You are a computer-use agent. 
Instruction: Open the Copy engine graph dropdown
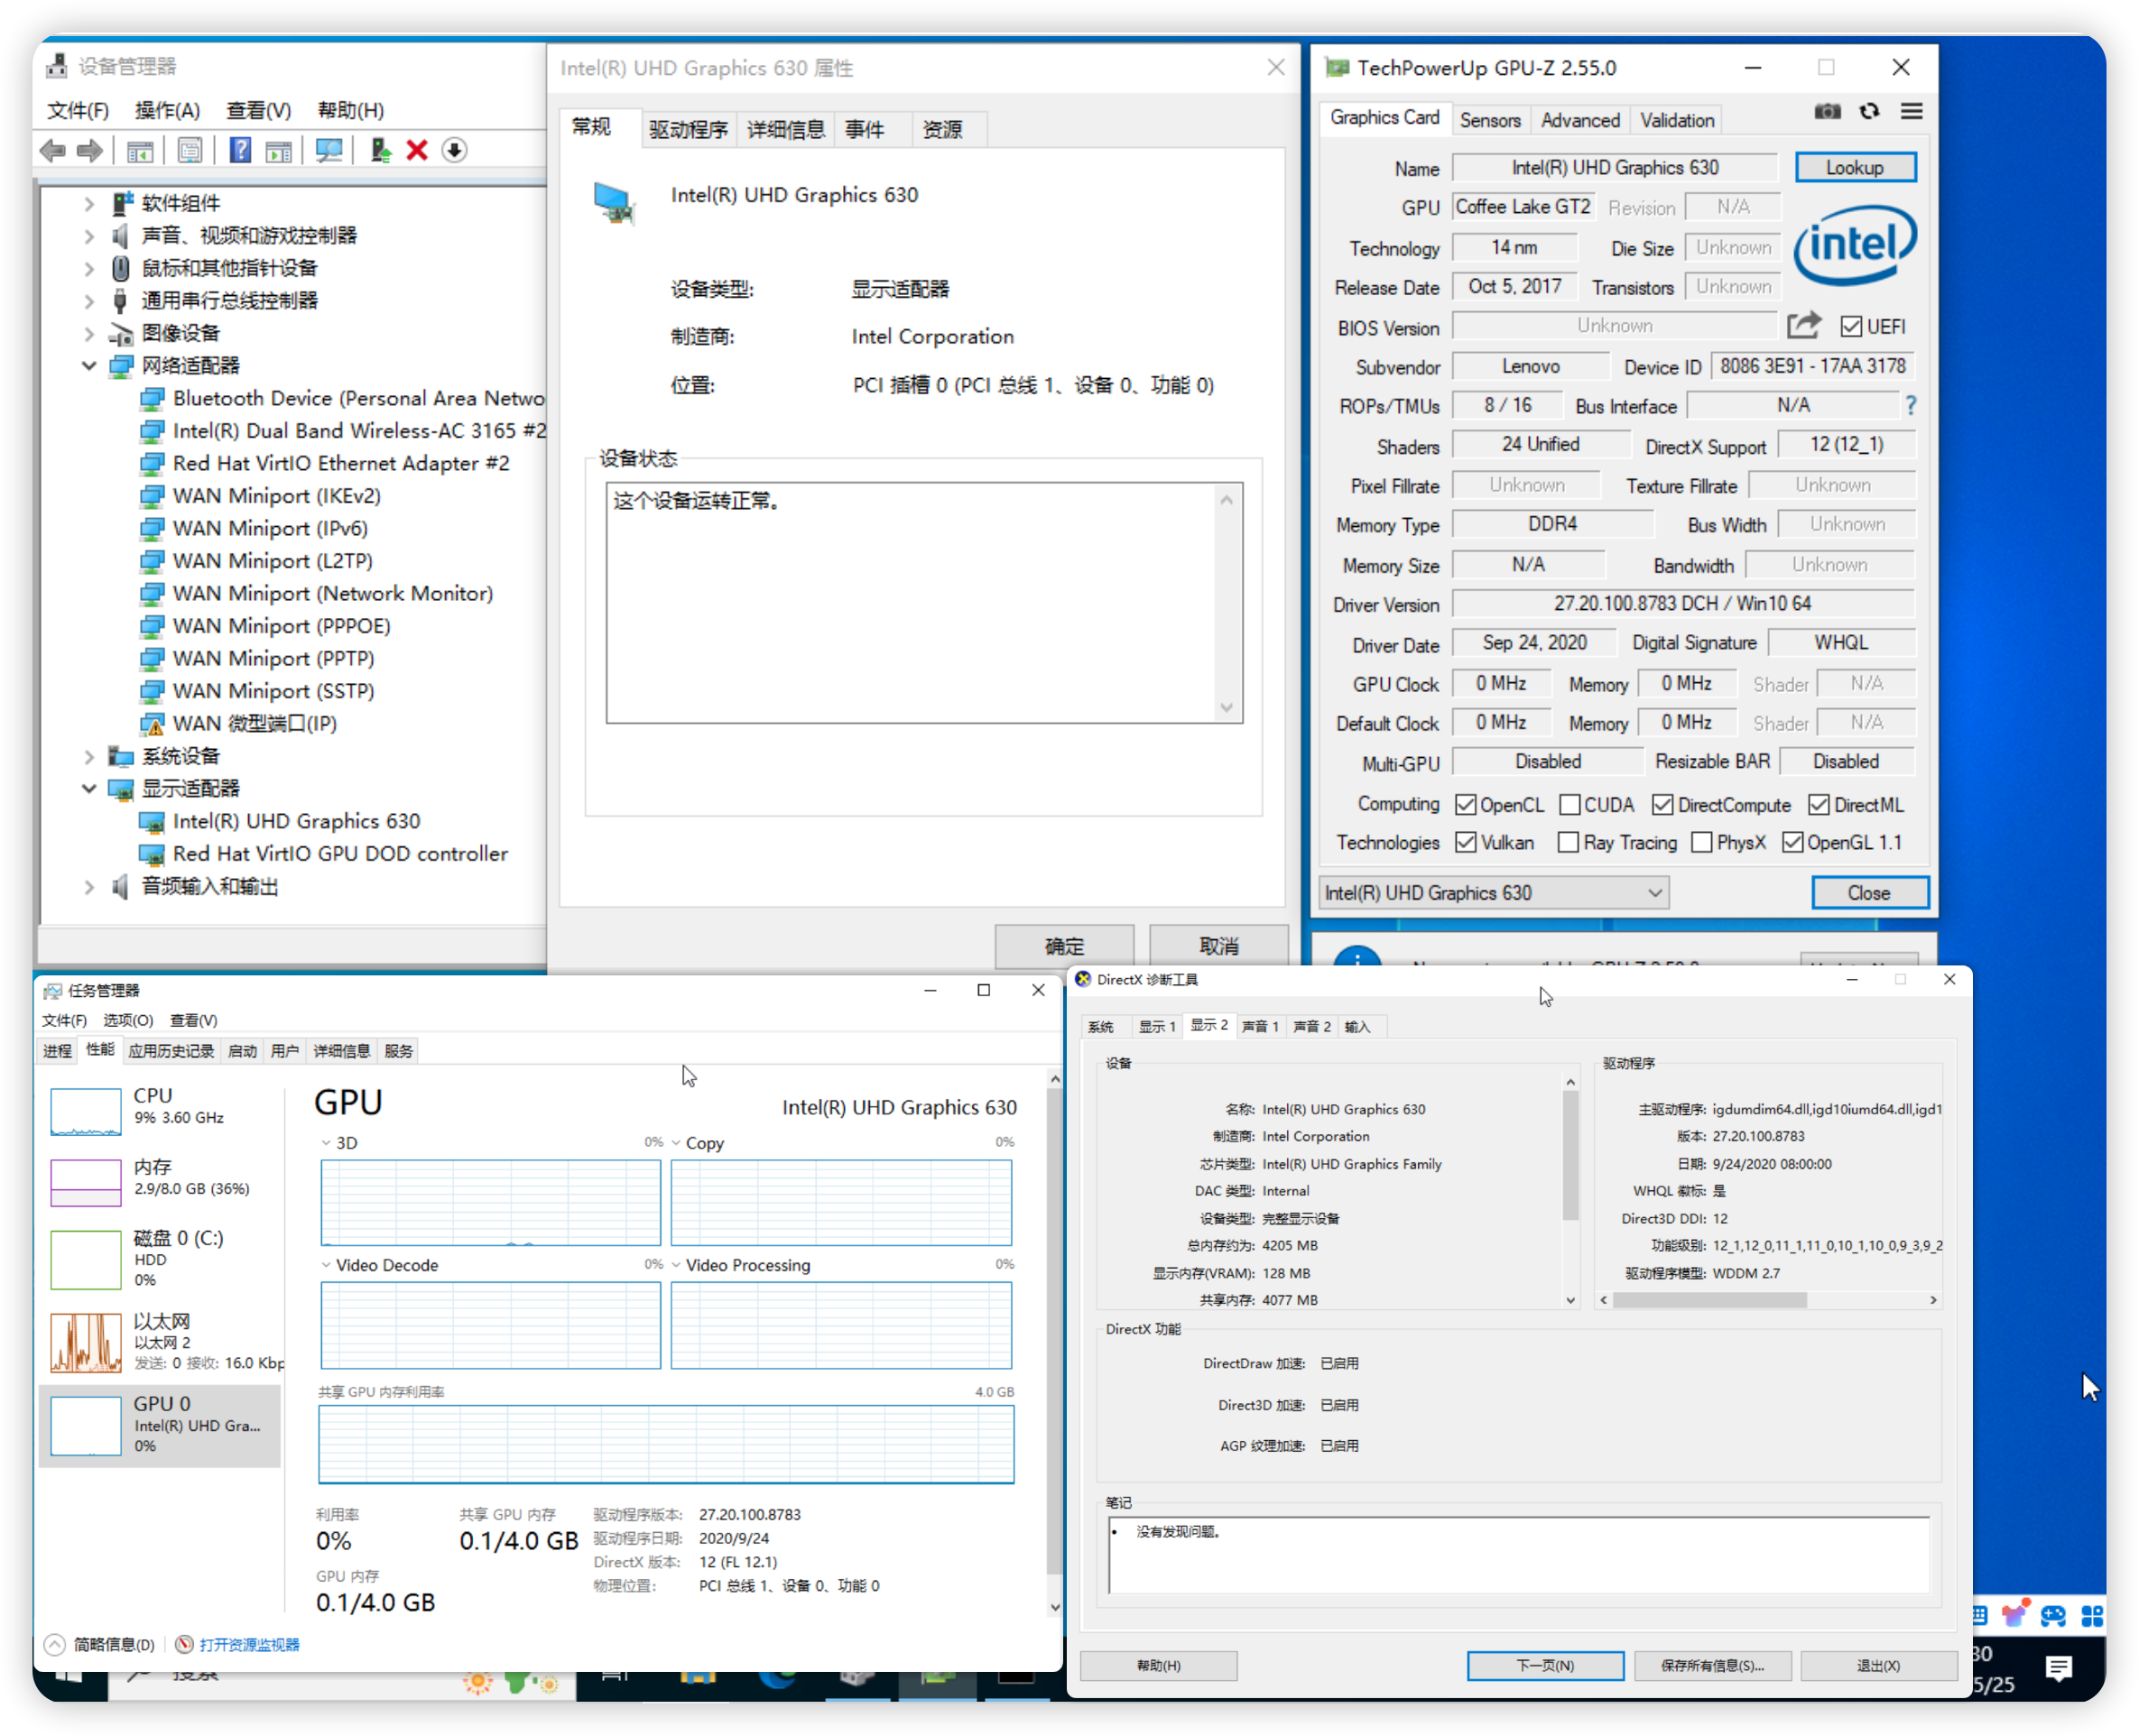[x=677, y=1143]
